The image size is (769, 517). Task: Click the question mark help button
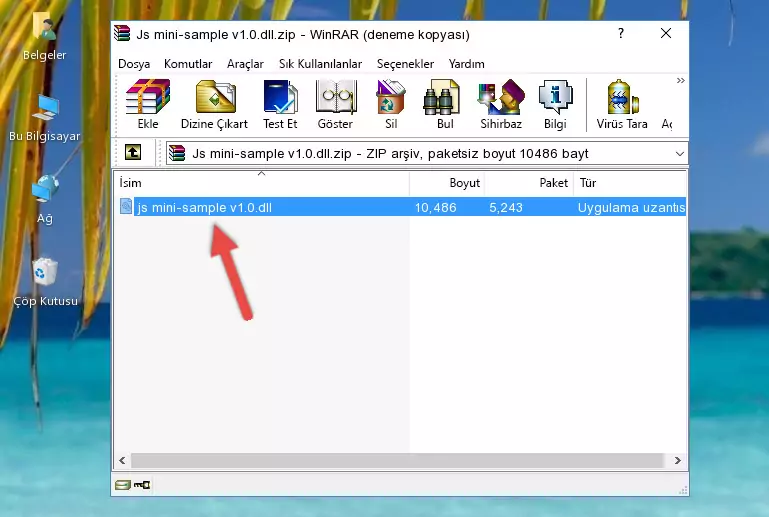[x=621, y=33]
